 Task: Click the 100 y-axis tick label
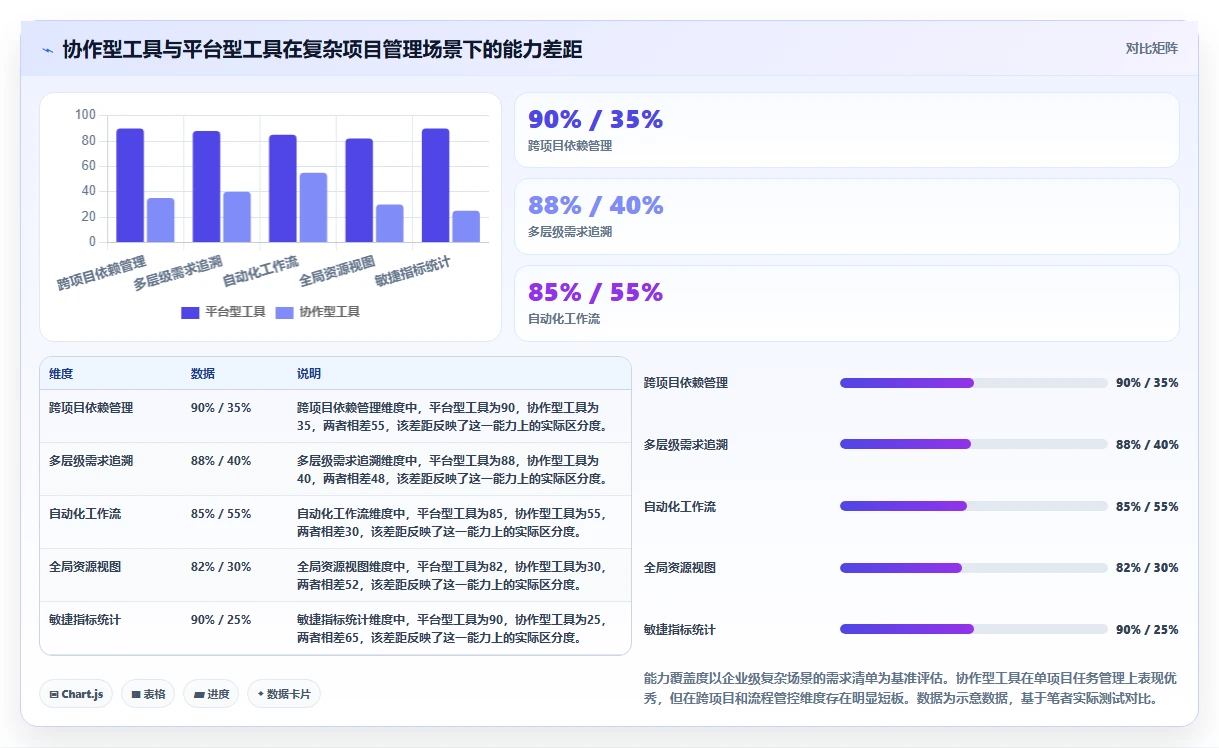pyautogui.click(x=85, y=115)
